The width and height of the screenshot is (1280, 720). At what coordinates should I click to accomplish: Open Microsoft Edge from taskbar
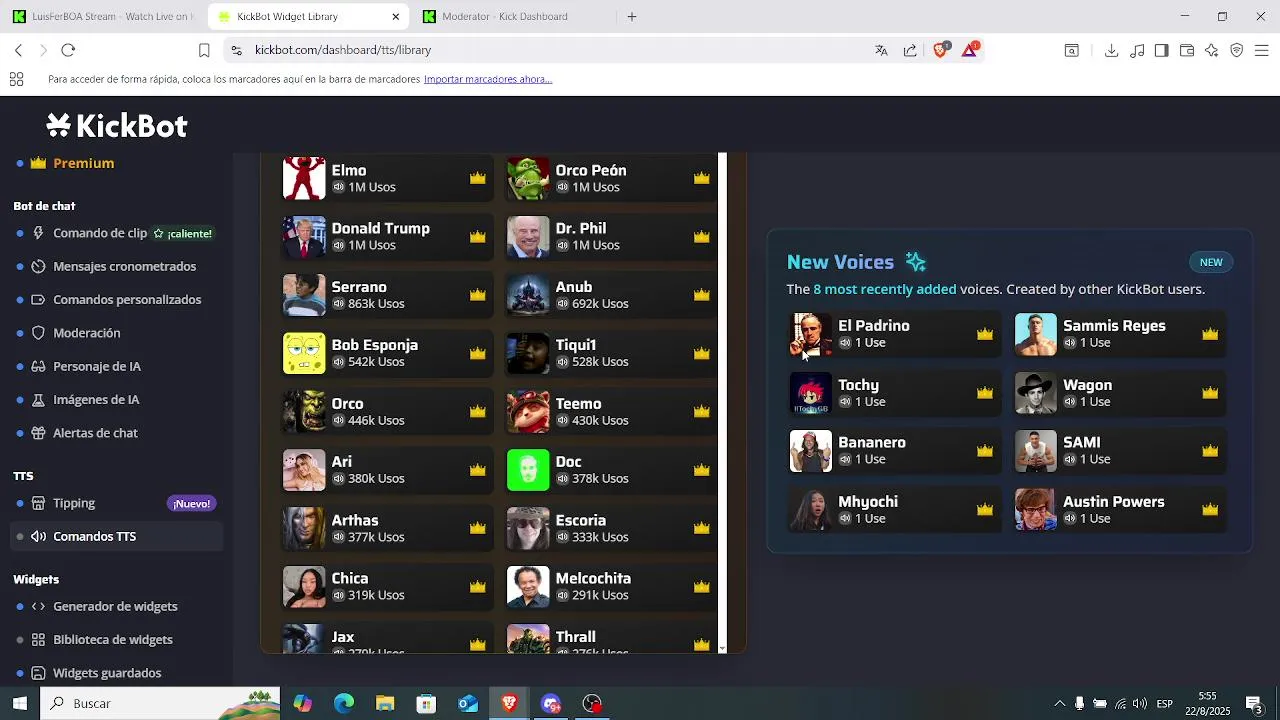344,703
